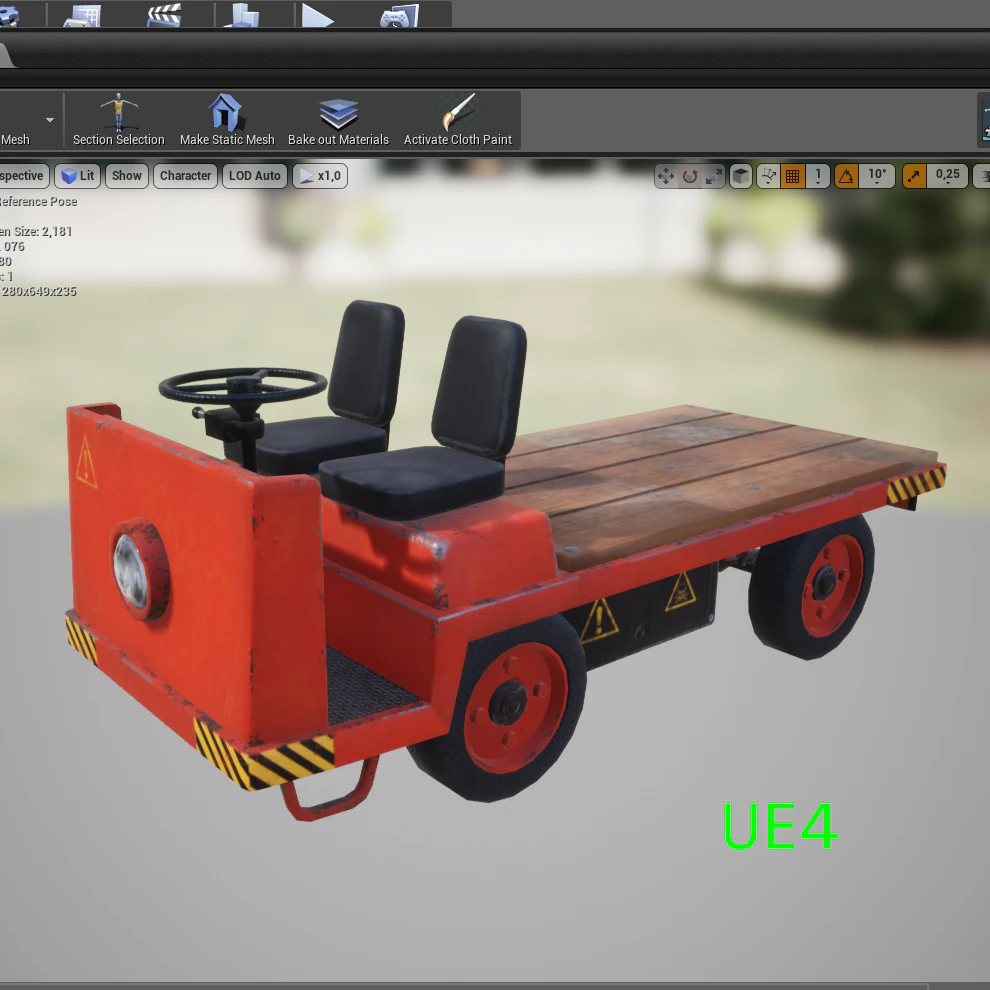Click the surface snapping icon
The width and height of the screenshot is (990, 990).
[768, 176]
